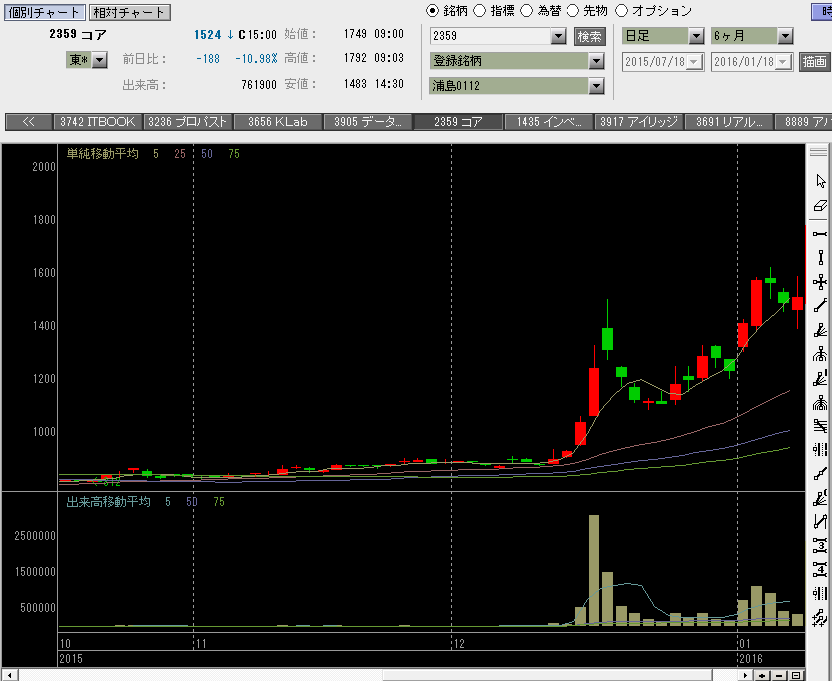Open the 相対チャート tab
Viewport: 832px width, 681px height.
(x=129, y=12)
